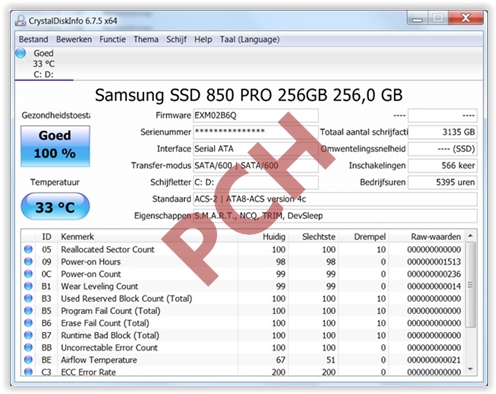Click the scroll down arrow of SMART list
Screen dimensions: 496x394
coord(470,369)
